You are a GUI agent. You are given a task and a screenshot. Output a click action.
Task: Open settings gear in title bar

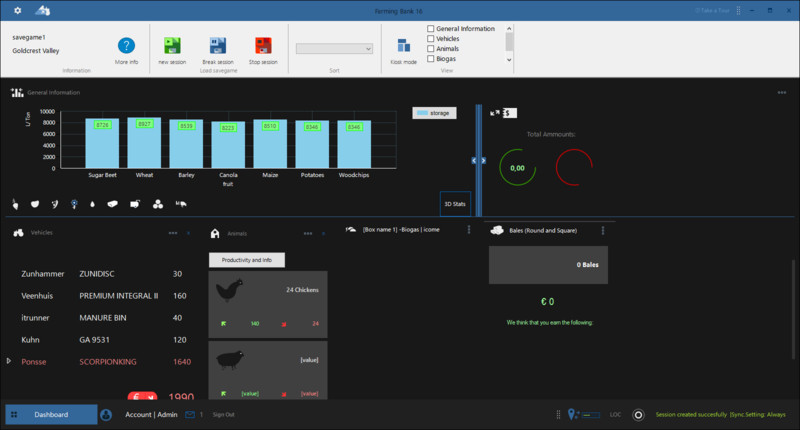pyautogui.click(x=17, y=10)
